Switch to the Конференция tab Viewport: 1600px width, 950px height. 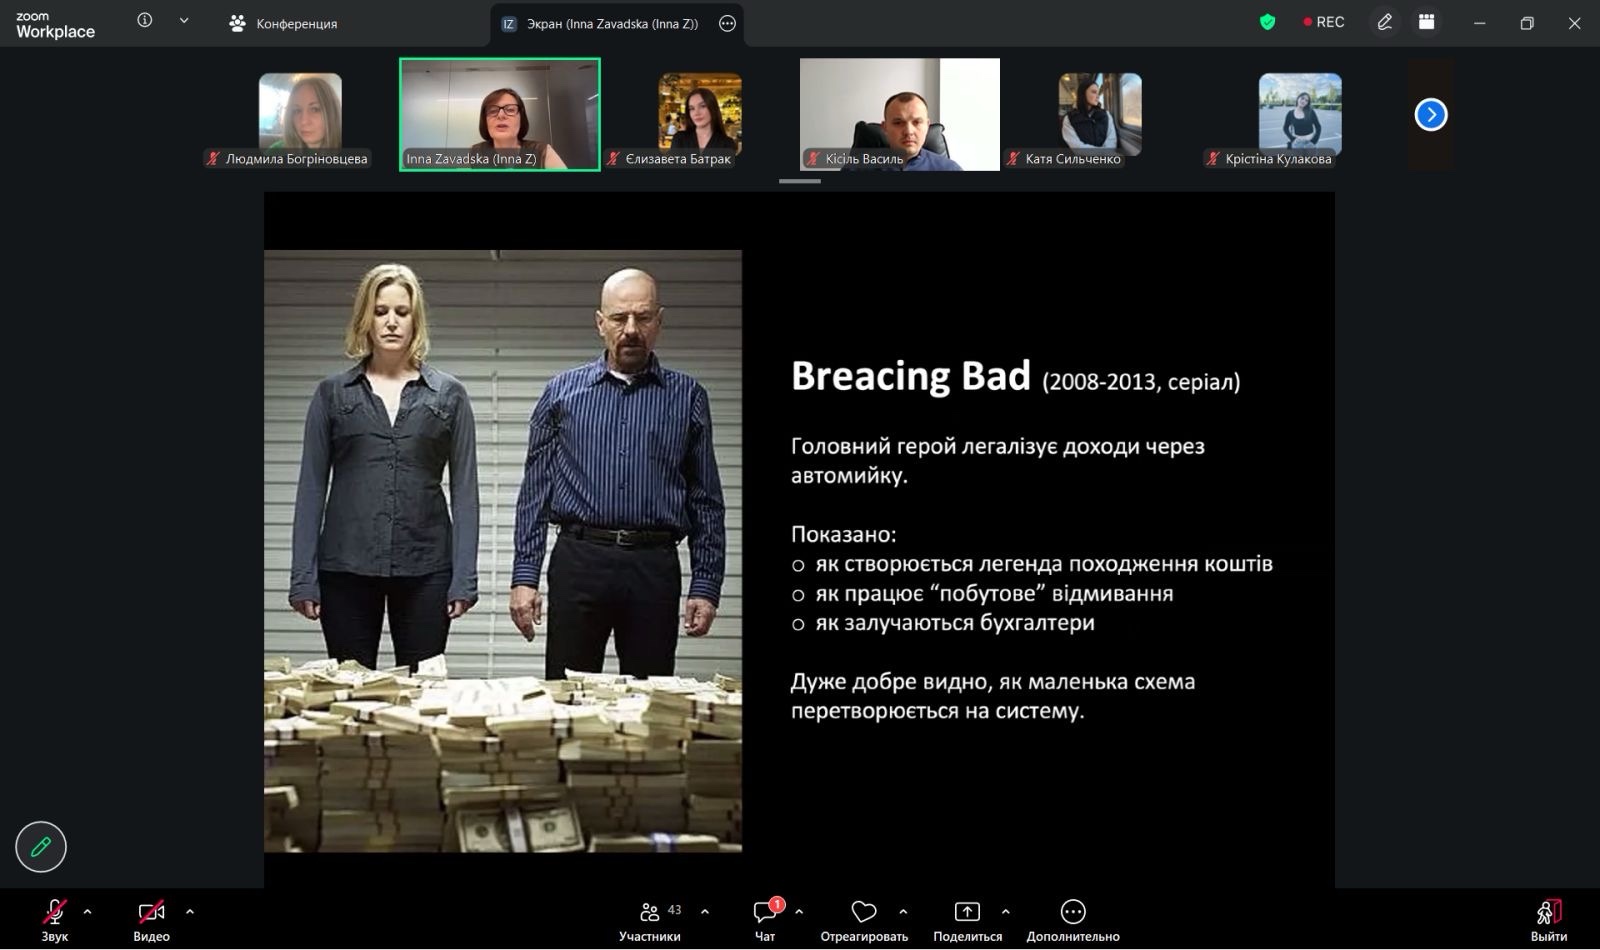[x=284, y=23]
